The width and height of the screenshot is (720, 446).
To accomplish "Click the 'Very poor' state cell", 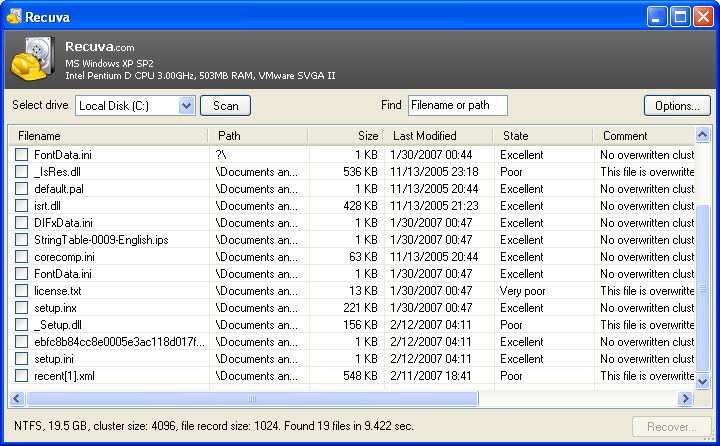I will coord(523,291).
